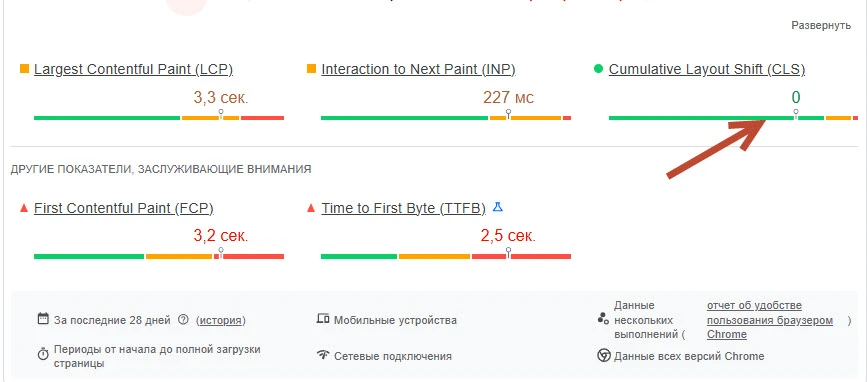Image resolution: width=867 pixels, height=382 pixels.
Task: Click the marker on the LCP distribution bar
Action: [221, 114]
